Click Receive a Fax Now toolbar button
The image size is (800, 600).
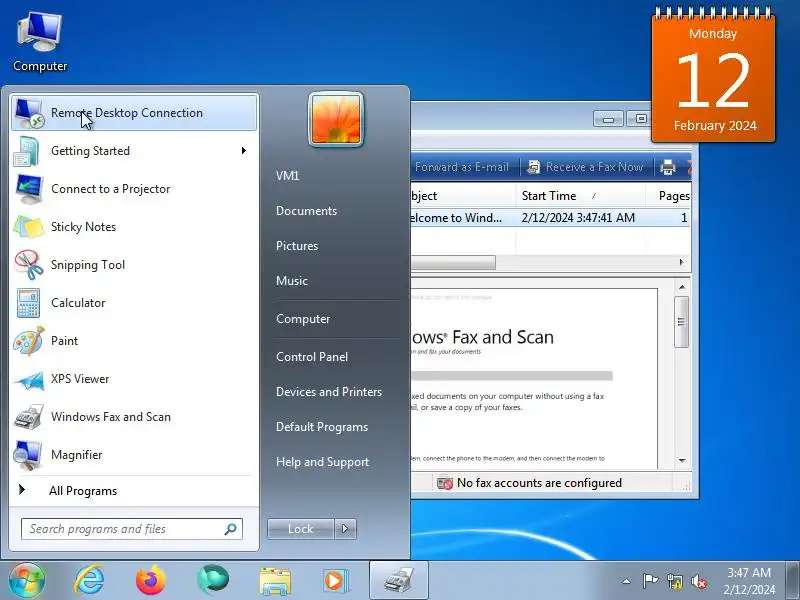pos(585,167)
